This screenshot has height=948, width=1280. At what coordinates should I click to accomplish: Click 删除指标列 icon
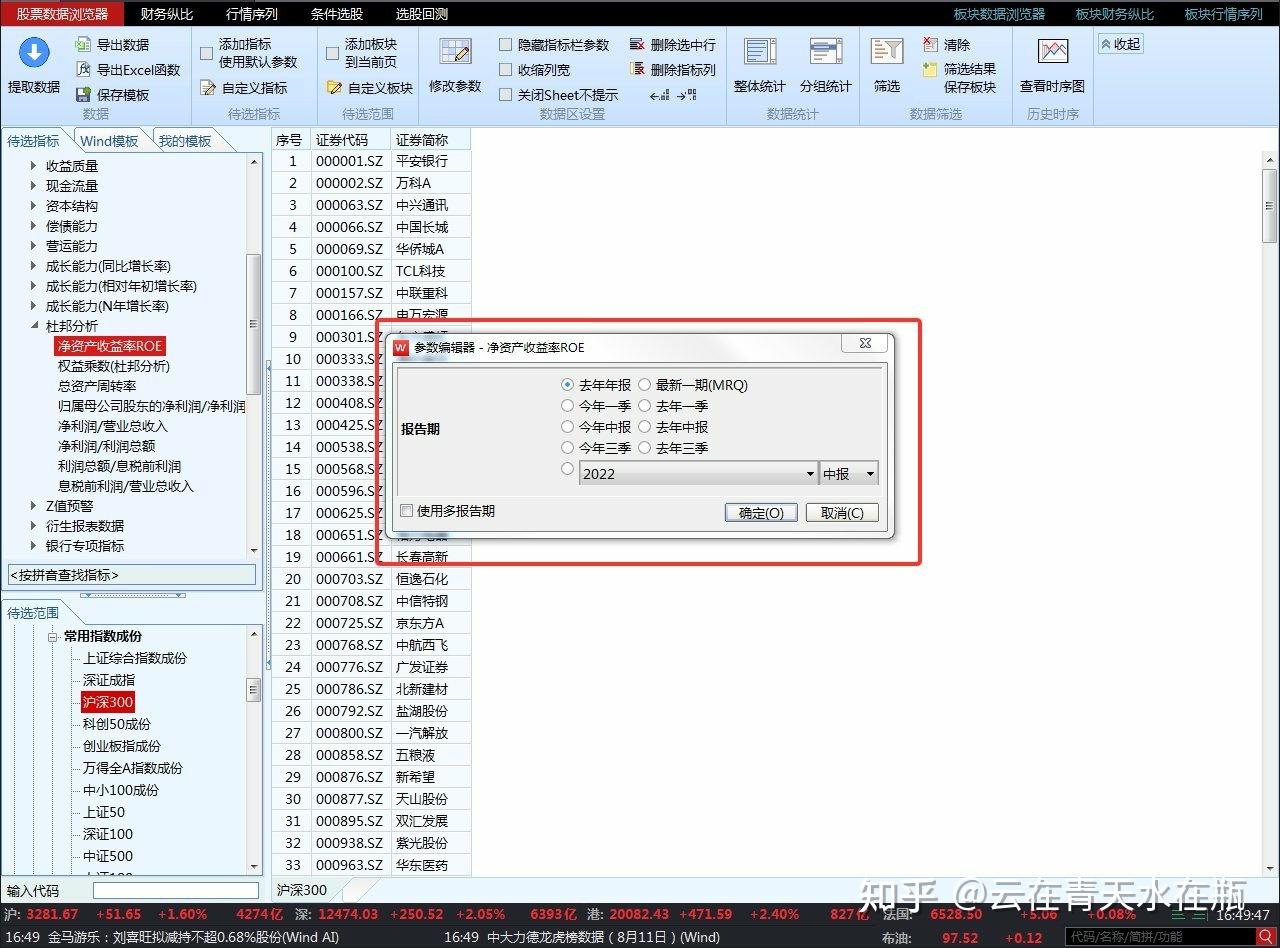point(637,70)
